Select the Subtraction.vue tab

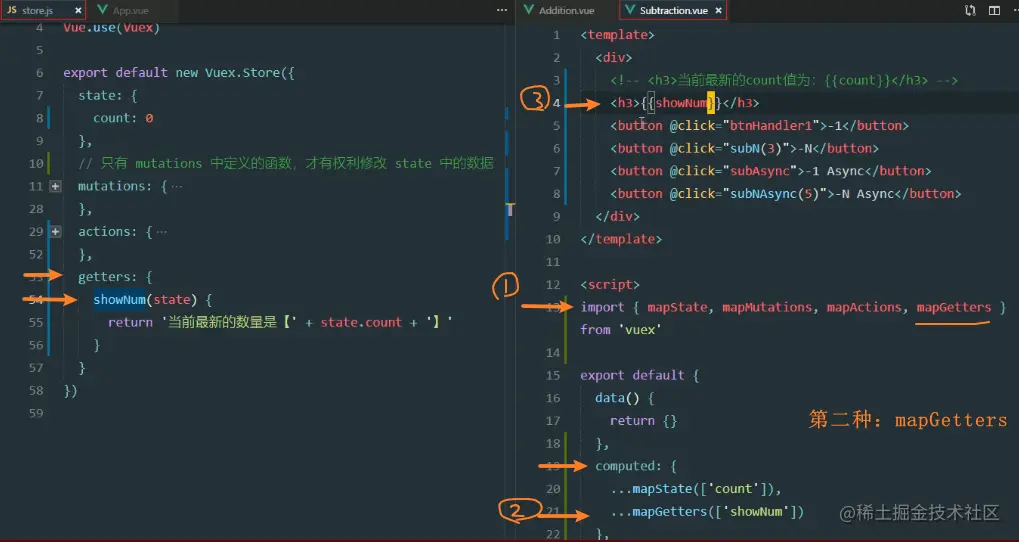pyautogui.click(x=673, y=10)
